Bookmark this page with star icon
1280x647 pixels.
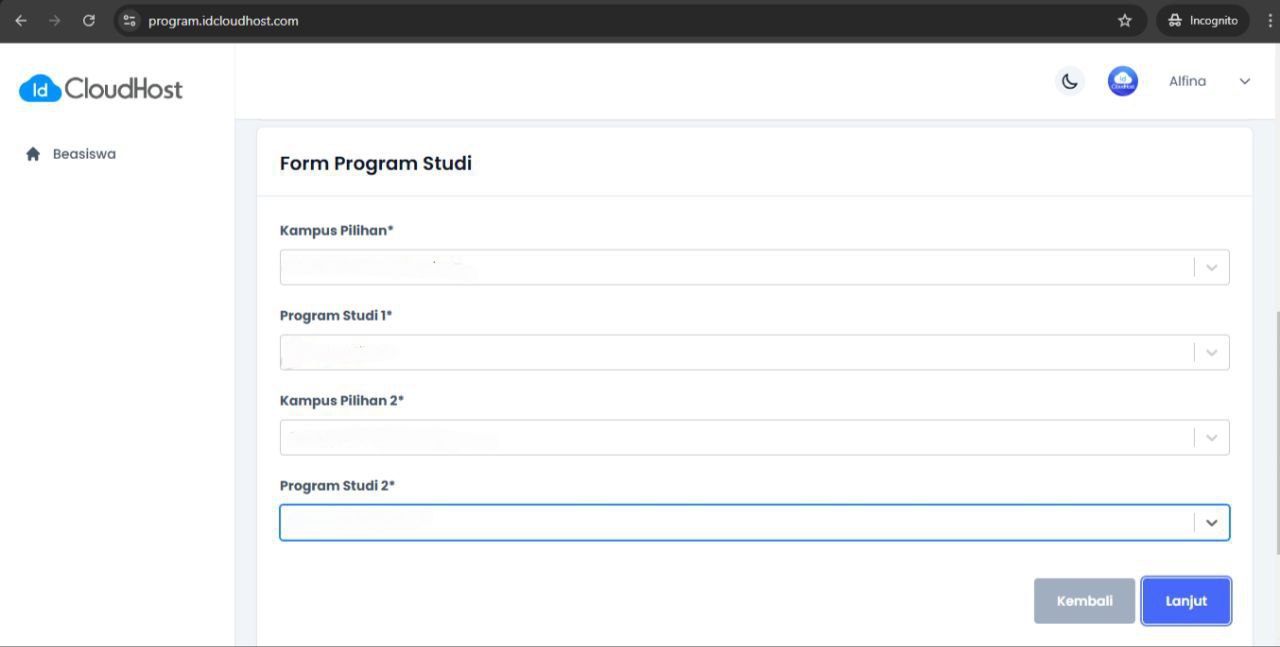(1125, 20)
